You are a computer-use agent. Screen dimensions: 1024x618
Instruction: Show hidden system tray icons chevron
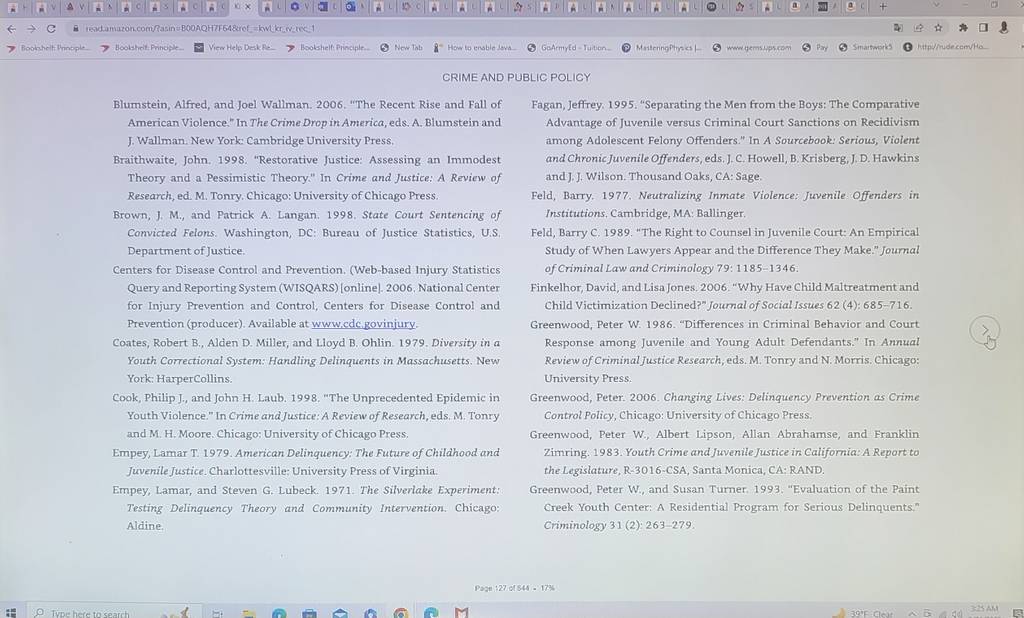(912, 613)
